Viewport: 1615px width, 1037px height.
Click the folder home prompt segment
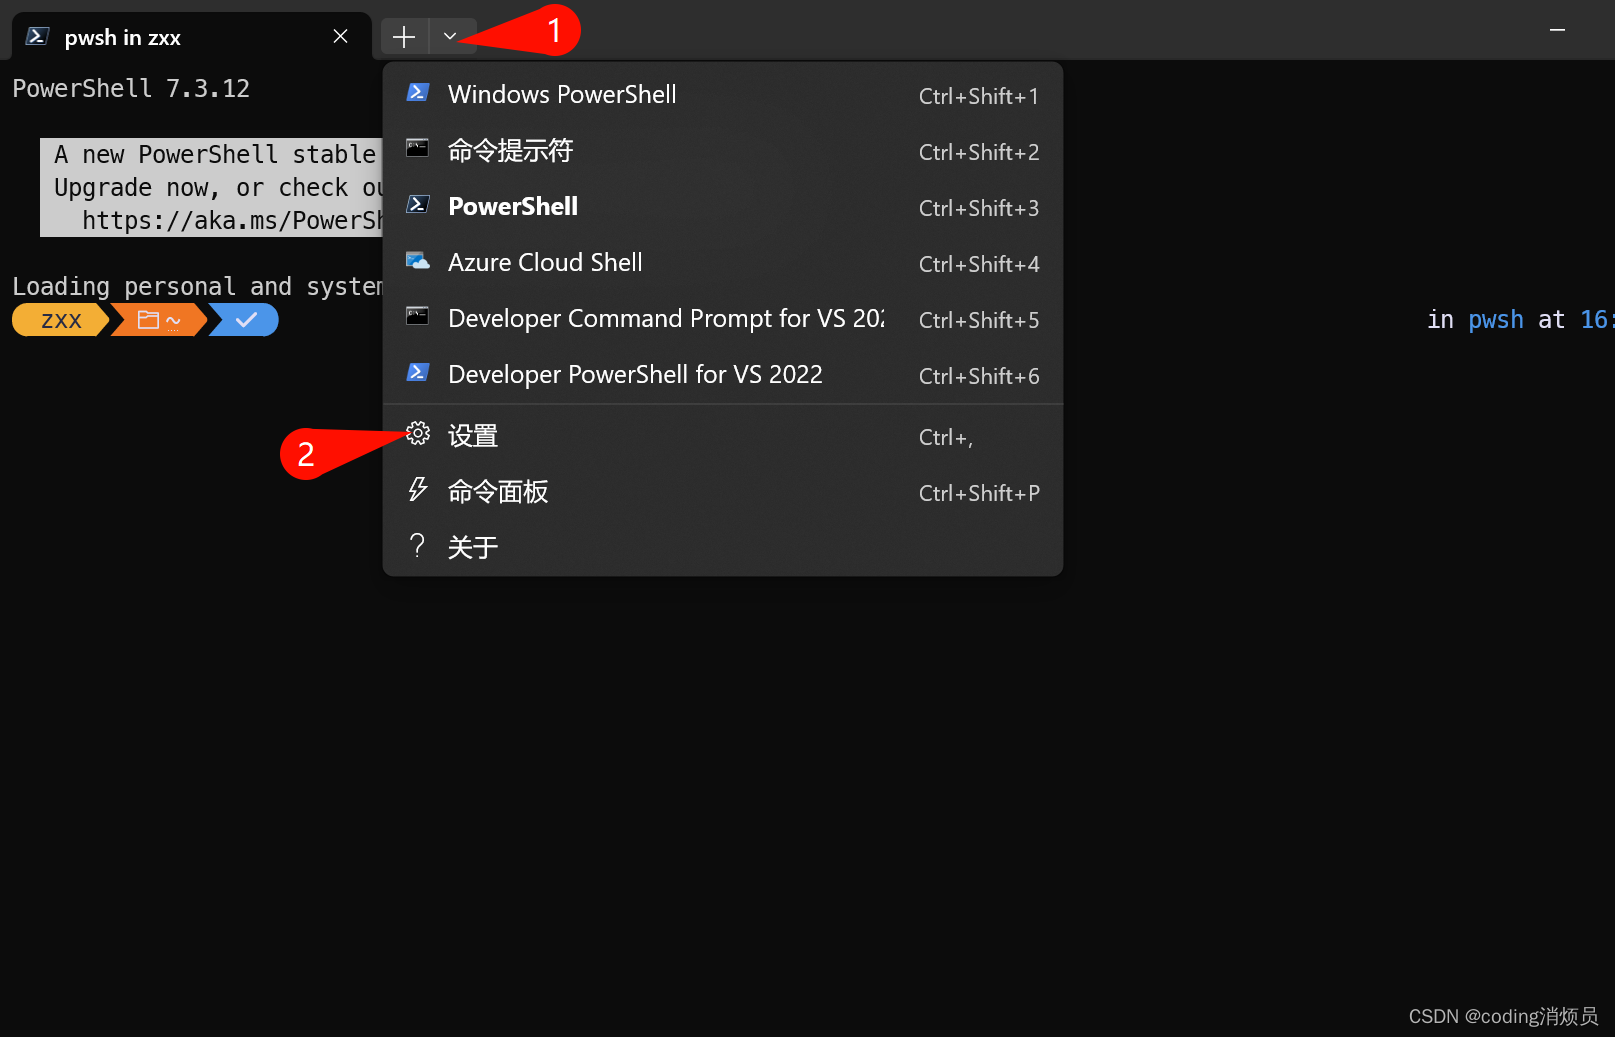point(159,320)
